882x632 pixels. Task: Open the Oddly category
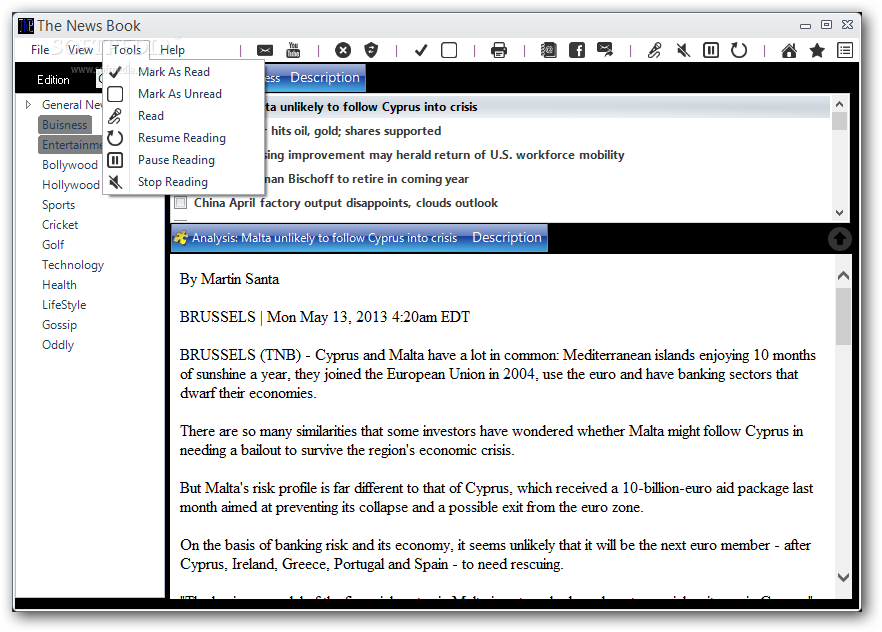point(58,345)
